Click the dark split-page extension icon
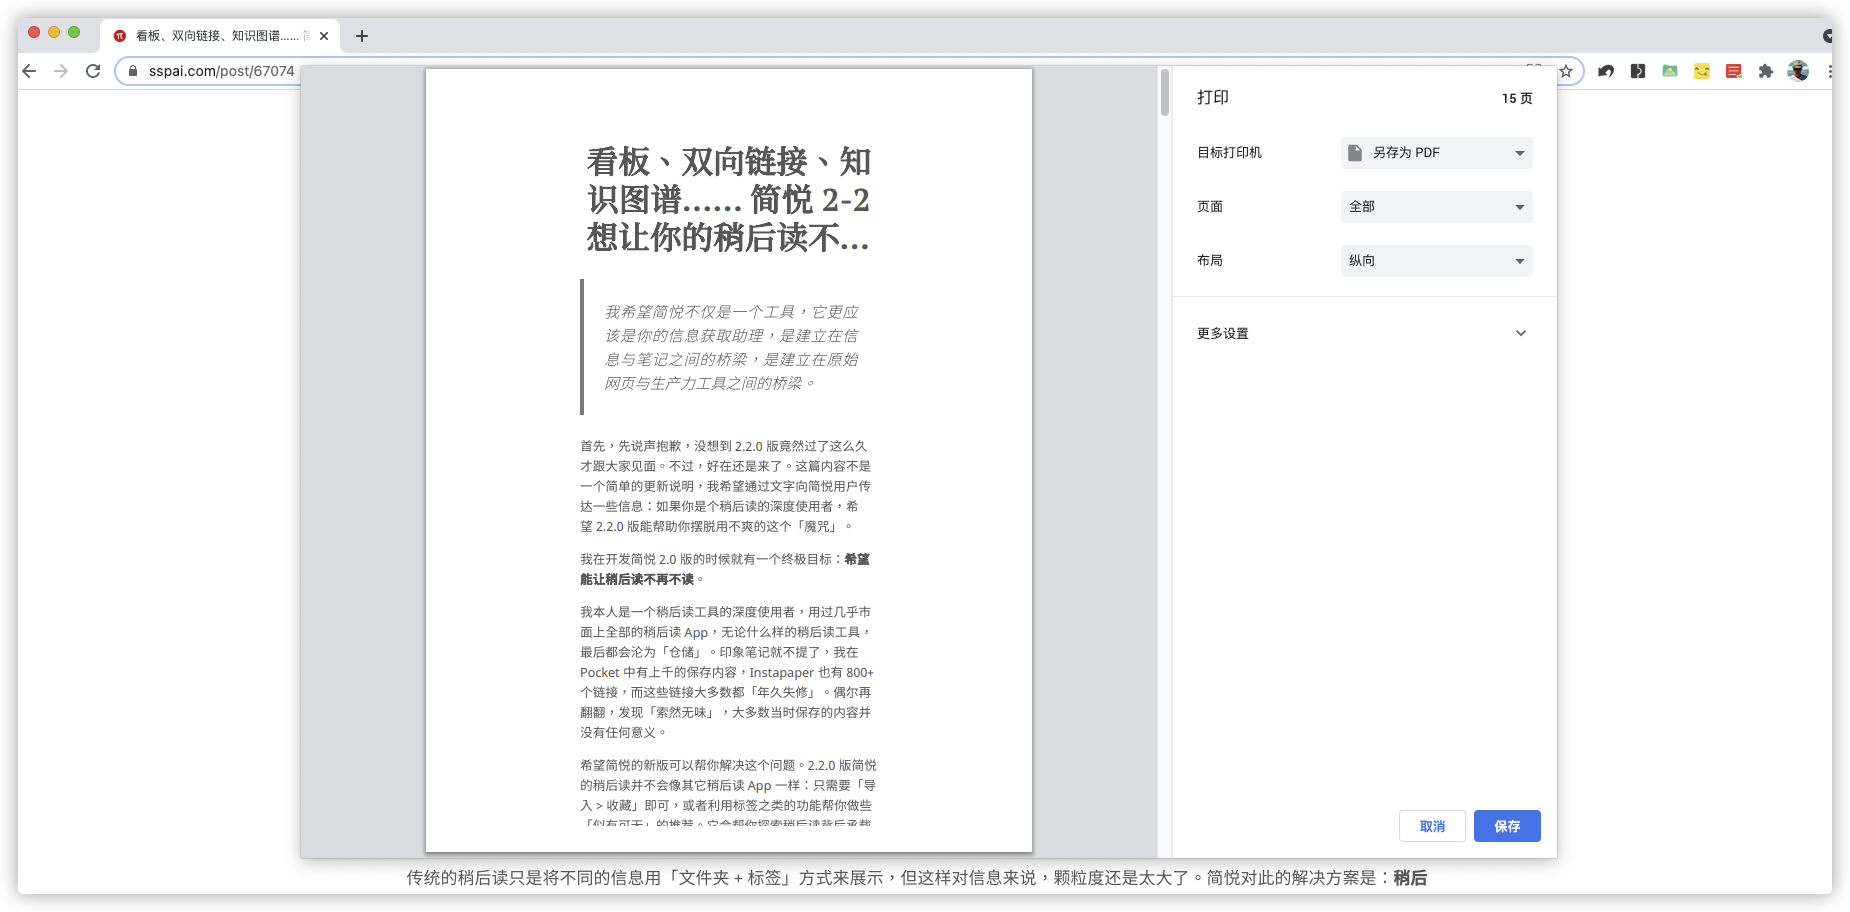Image resolution: width=1850 pixels, height=912 pixels. (1637, 71)
